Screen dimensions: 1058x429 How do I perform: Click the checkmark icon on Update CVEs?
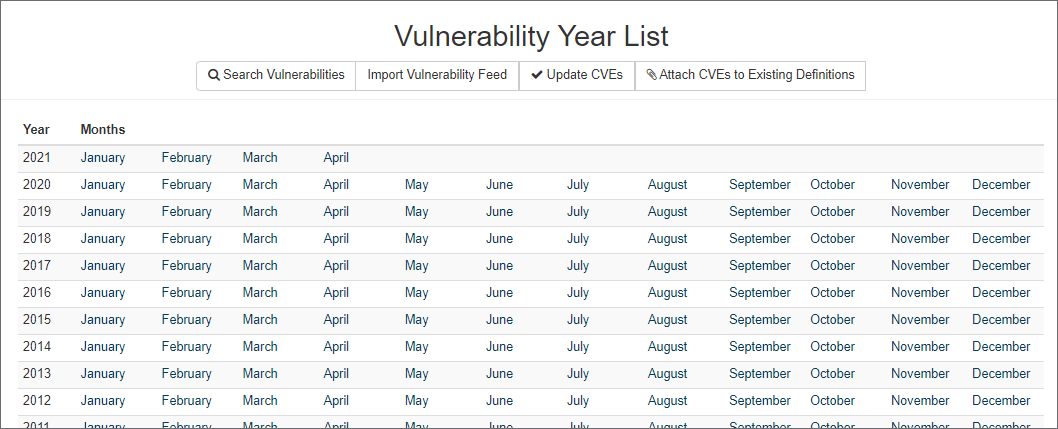point(537,75)
